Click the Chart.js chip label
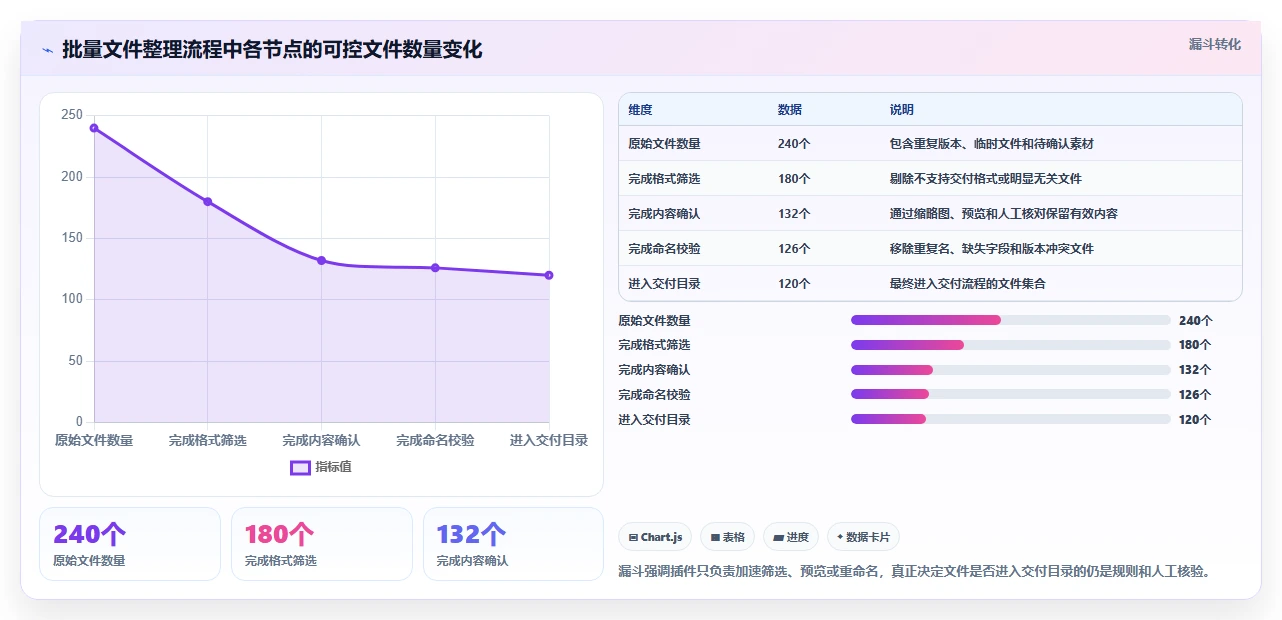This screenshot has width=1282, height=620. pyautogui.click(x=661, y=537)
